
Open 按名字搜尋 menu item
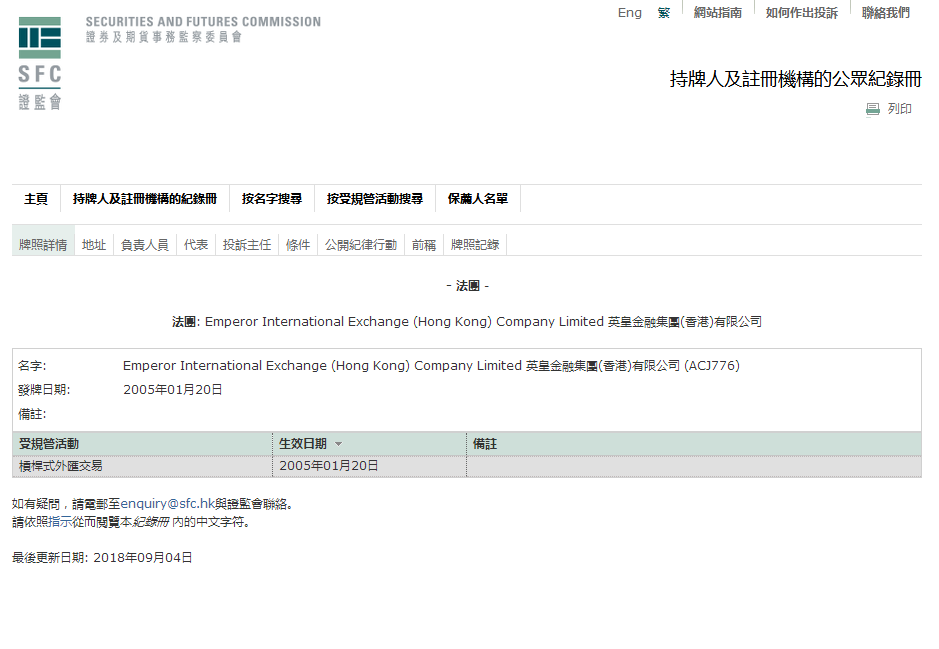point(272,199)
